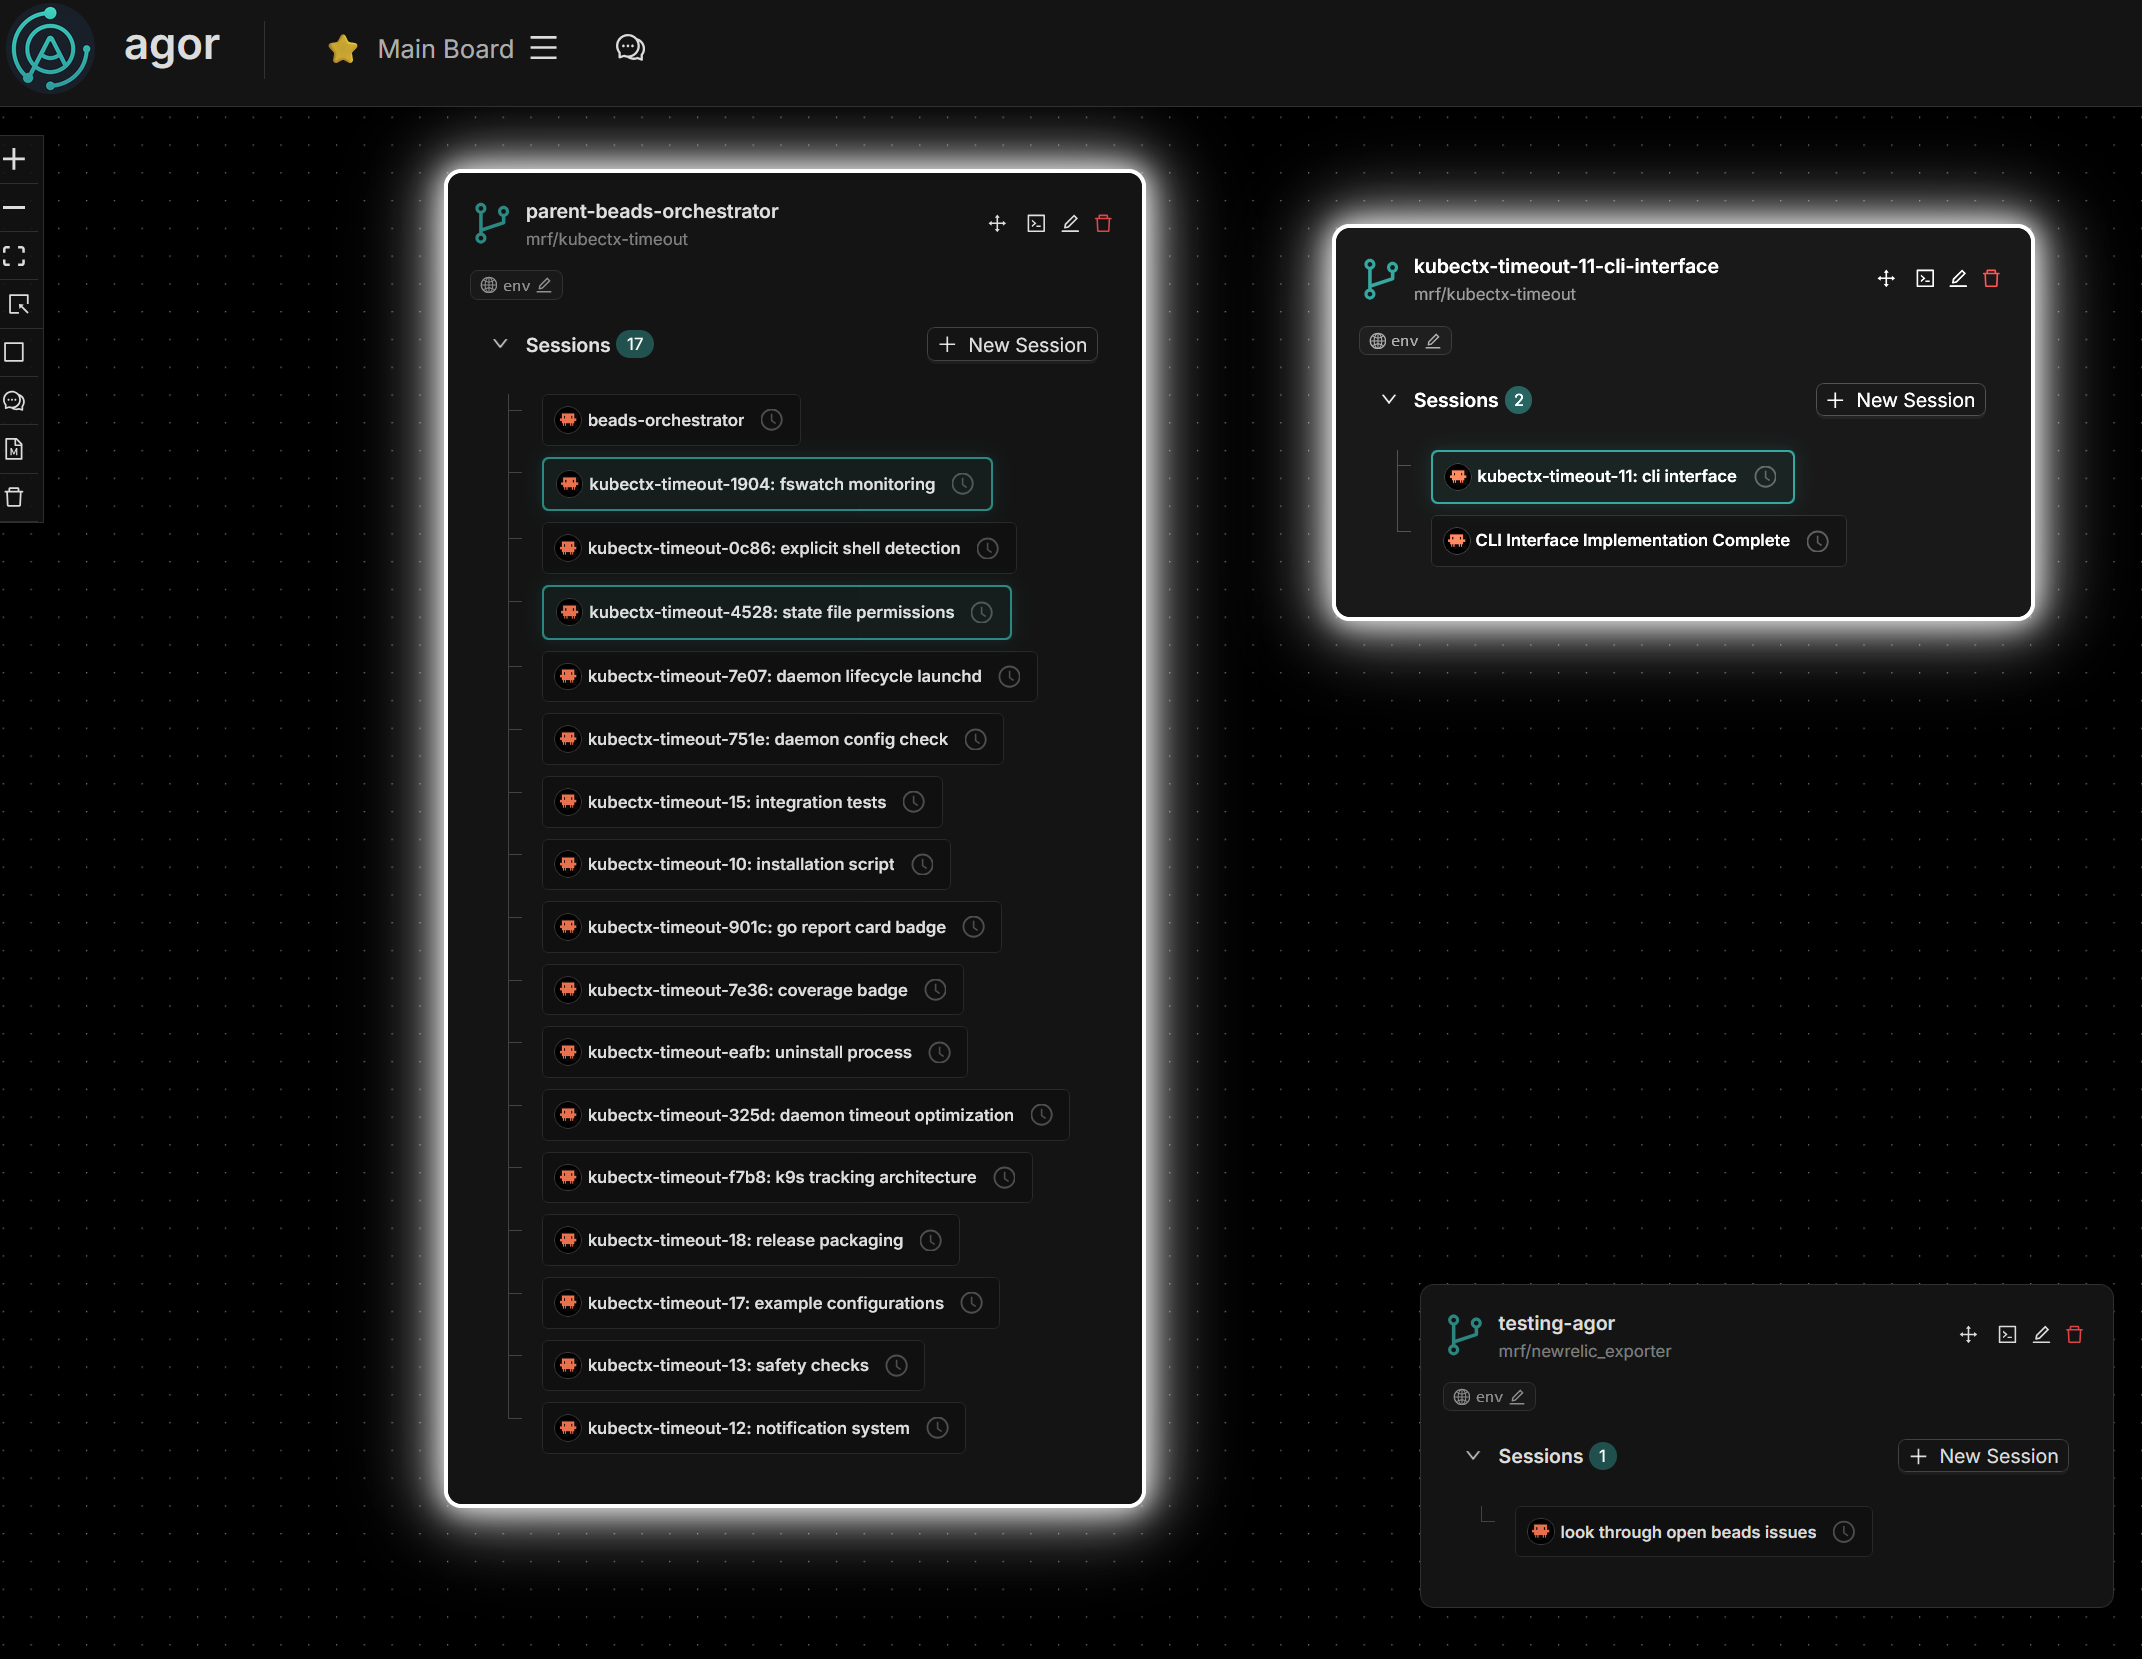Select the comment bubble tool in sidebar
This screenshot has height=1659, width=2142.
(15, 401)
